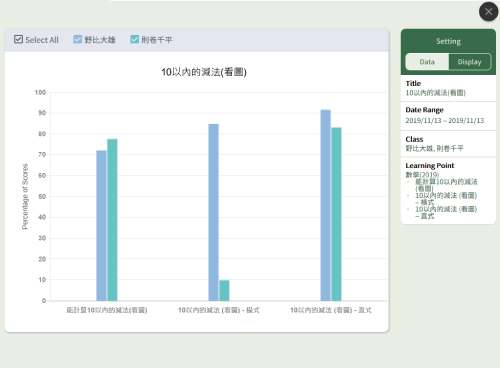Click the Class value 野比大雄, 剛卷千平
The height and width of the screenshot is (368, 500).
434,148
